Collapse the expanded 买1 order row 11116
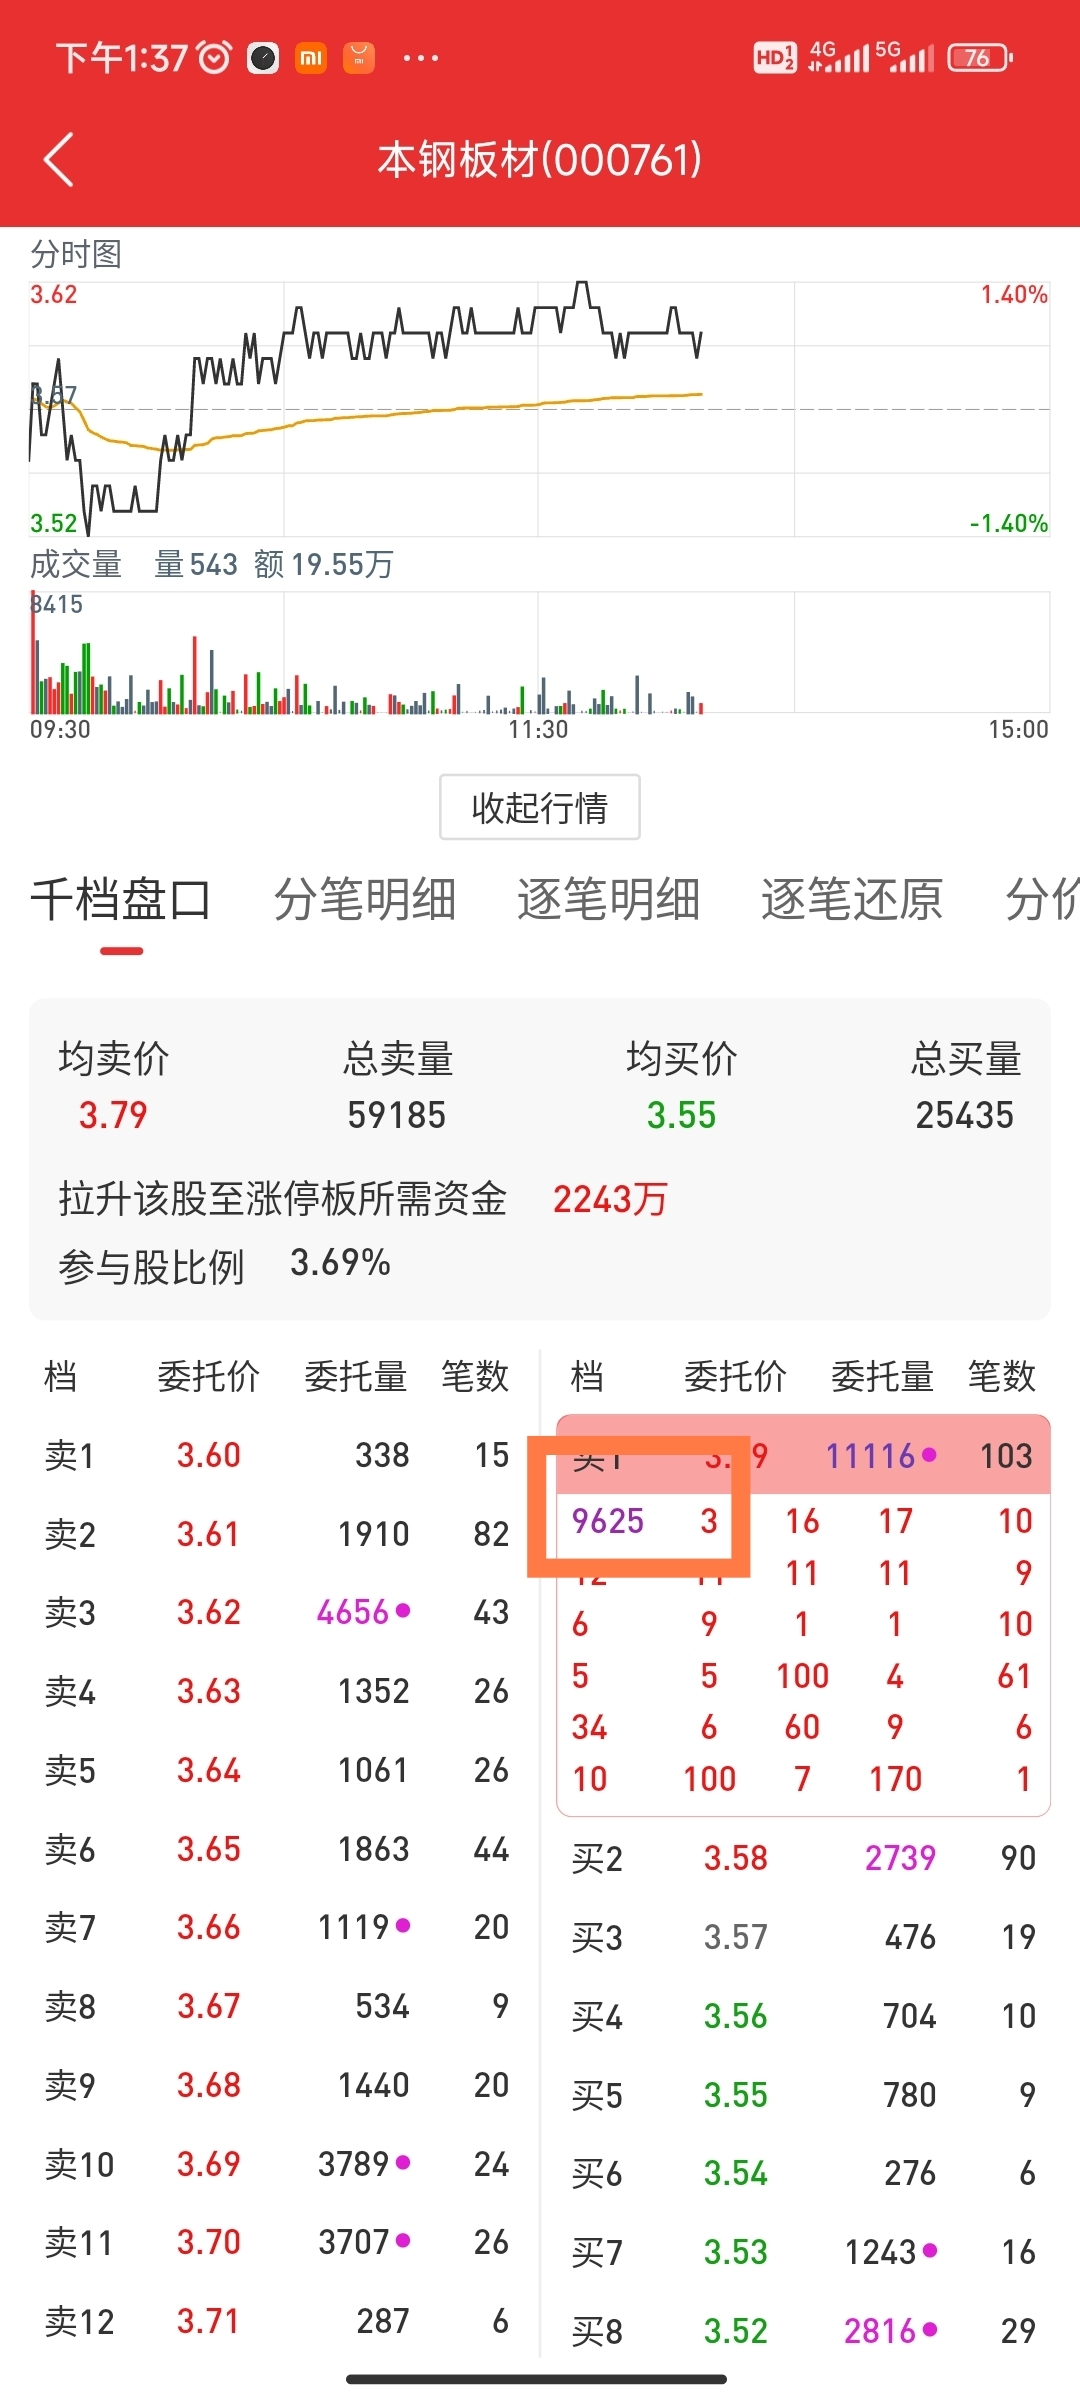This screenshot has width=1080, height=2400. (x=803, y=1455)
